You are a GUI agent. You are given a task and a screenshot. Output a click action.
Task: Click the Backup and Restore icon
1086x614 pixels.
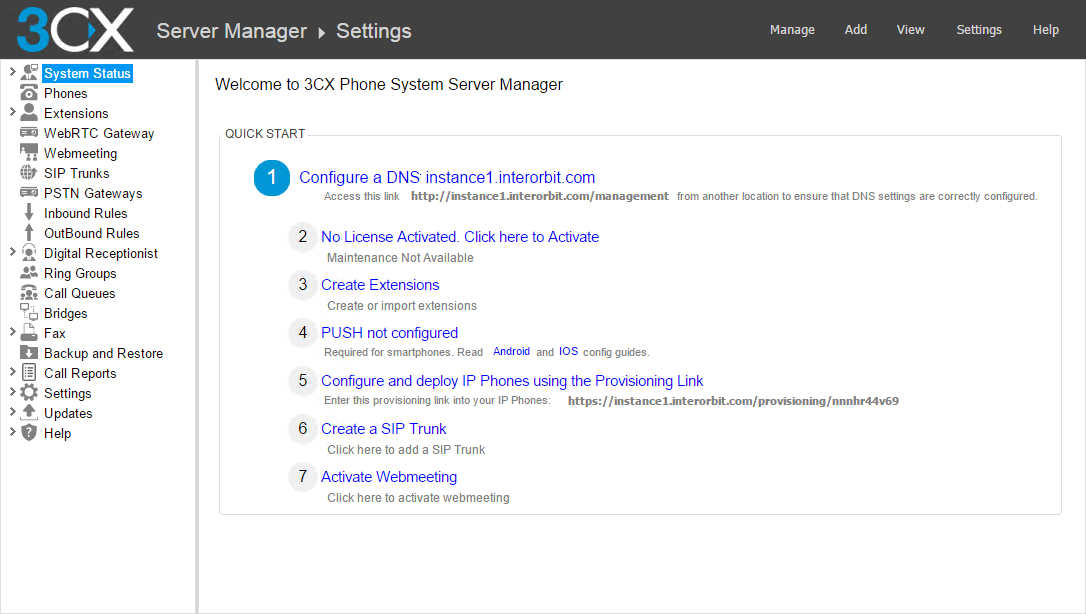point(29,353)
